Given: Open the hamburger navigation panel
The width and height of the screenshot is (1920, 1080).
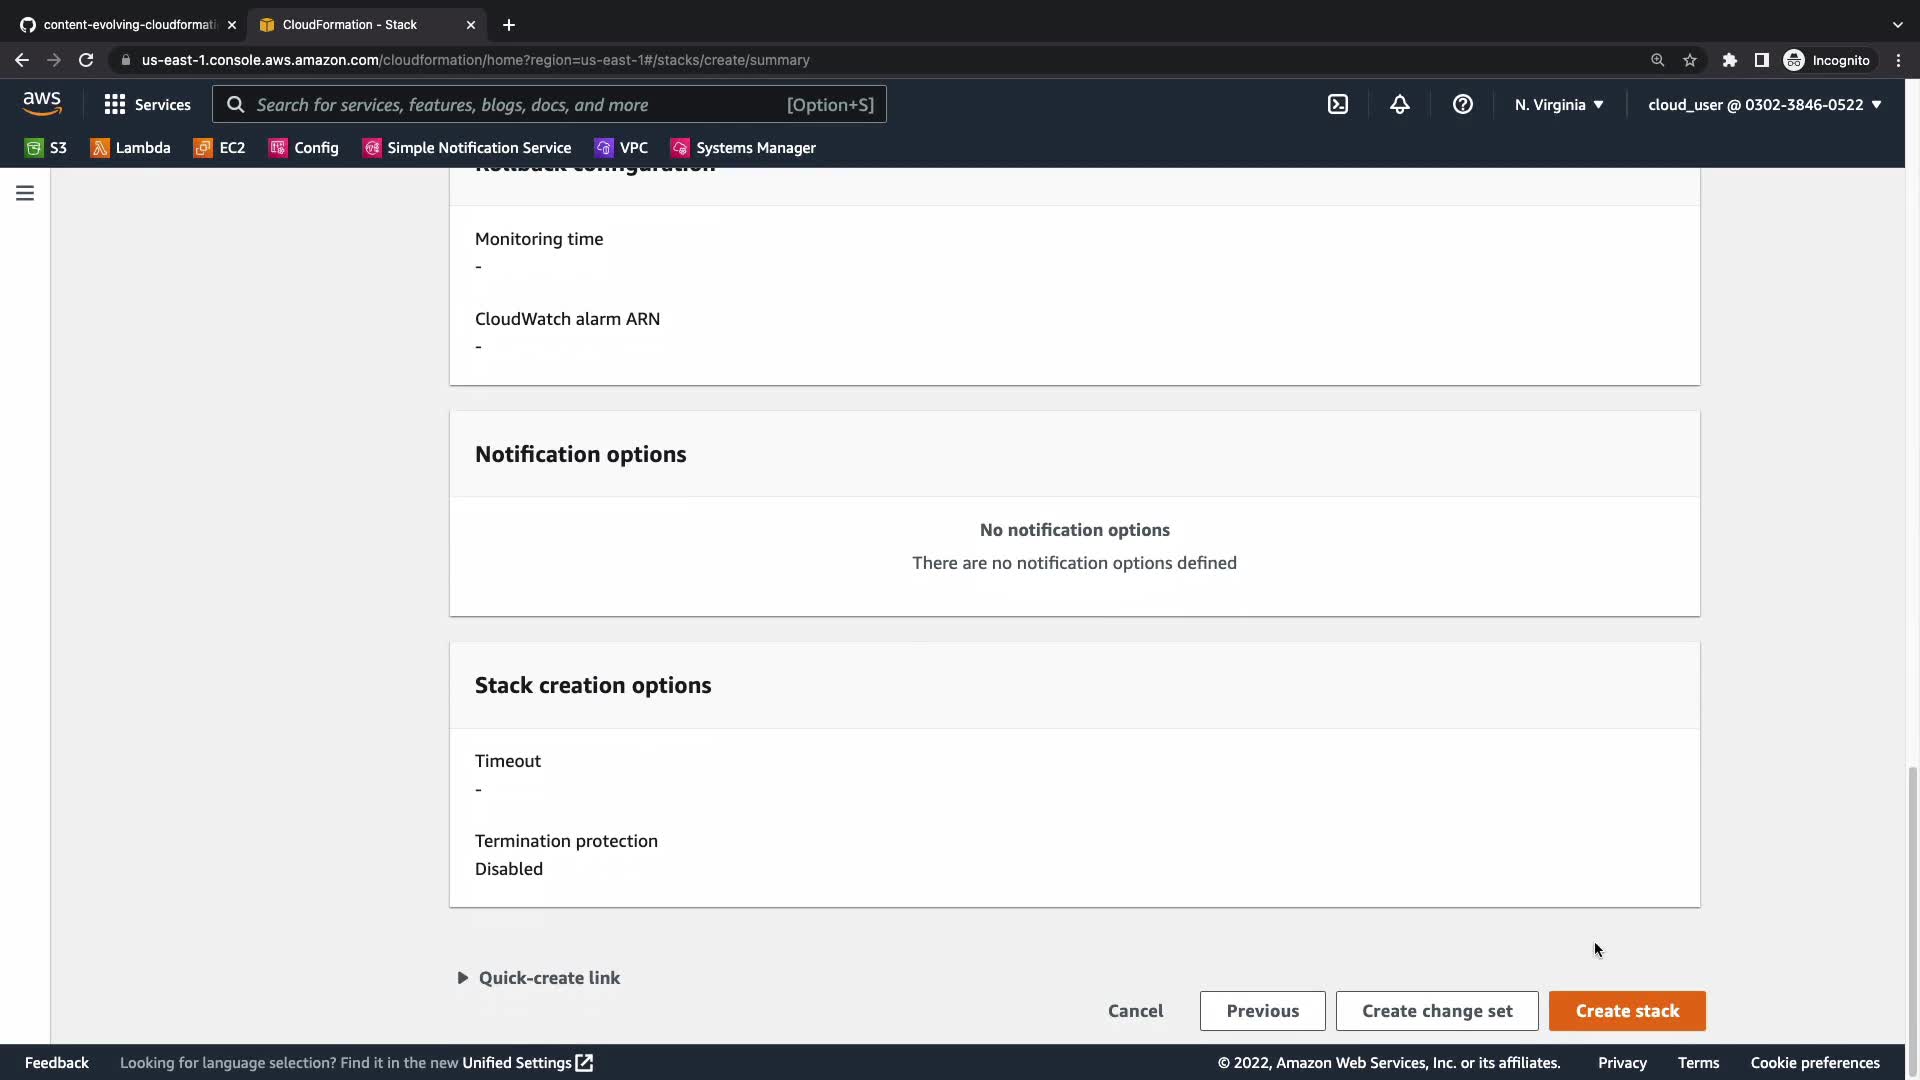Looking at the screenshot, I should coord(25,193).
